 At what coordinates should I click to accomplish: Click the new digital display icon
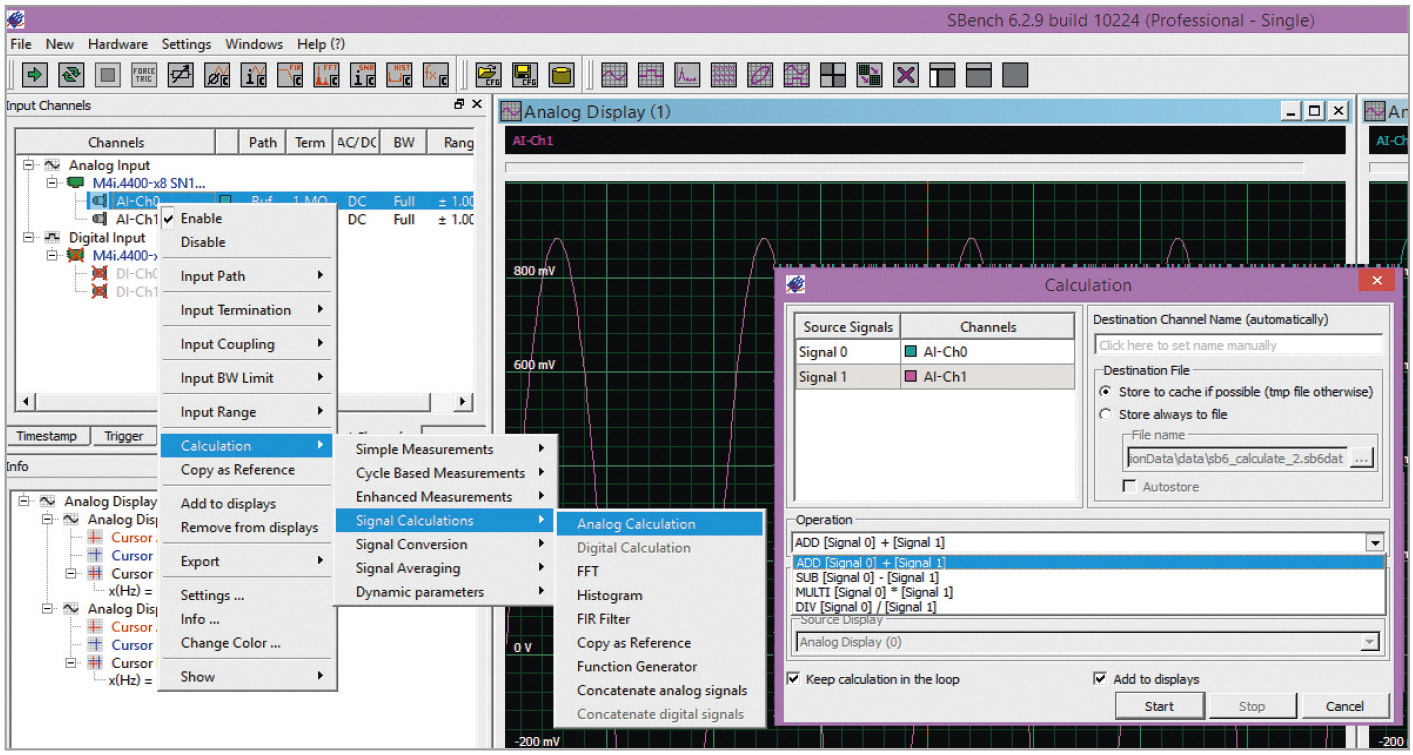[651, 74]
